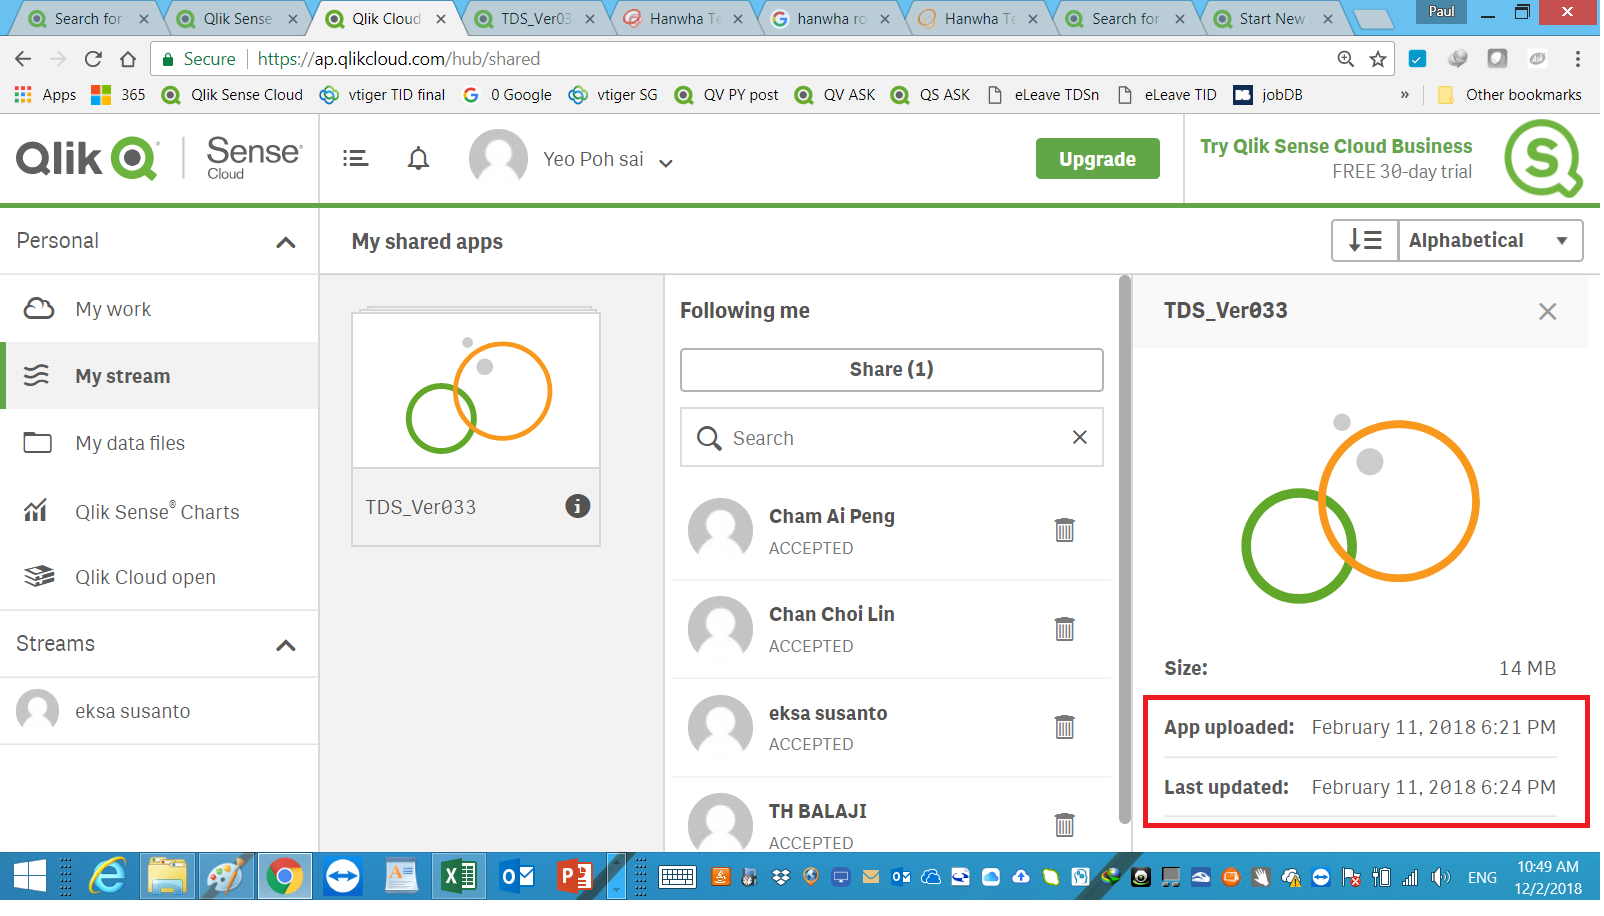Show more bookmarks with the chevron
The width and height of the screenshot is (1604, 916).
(1405, 95)
